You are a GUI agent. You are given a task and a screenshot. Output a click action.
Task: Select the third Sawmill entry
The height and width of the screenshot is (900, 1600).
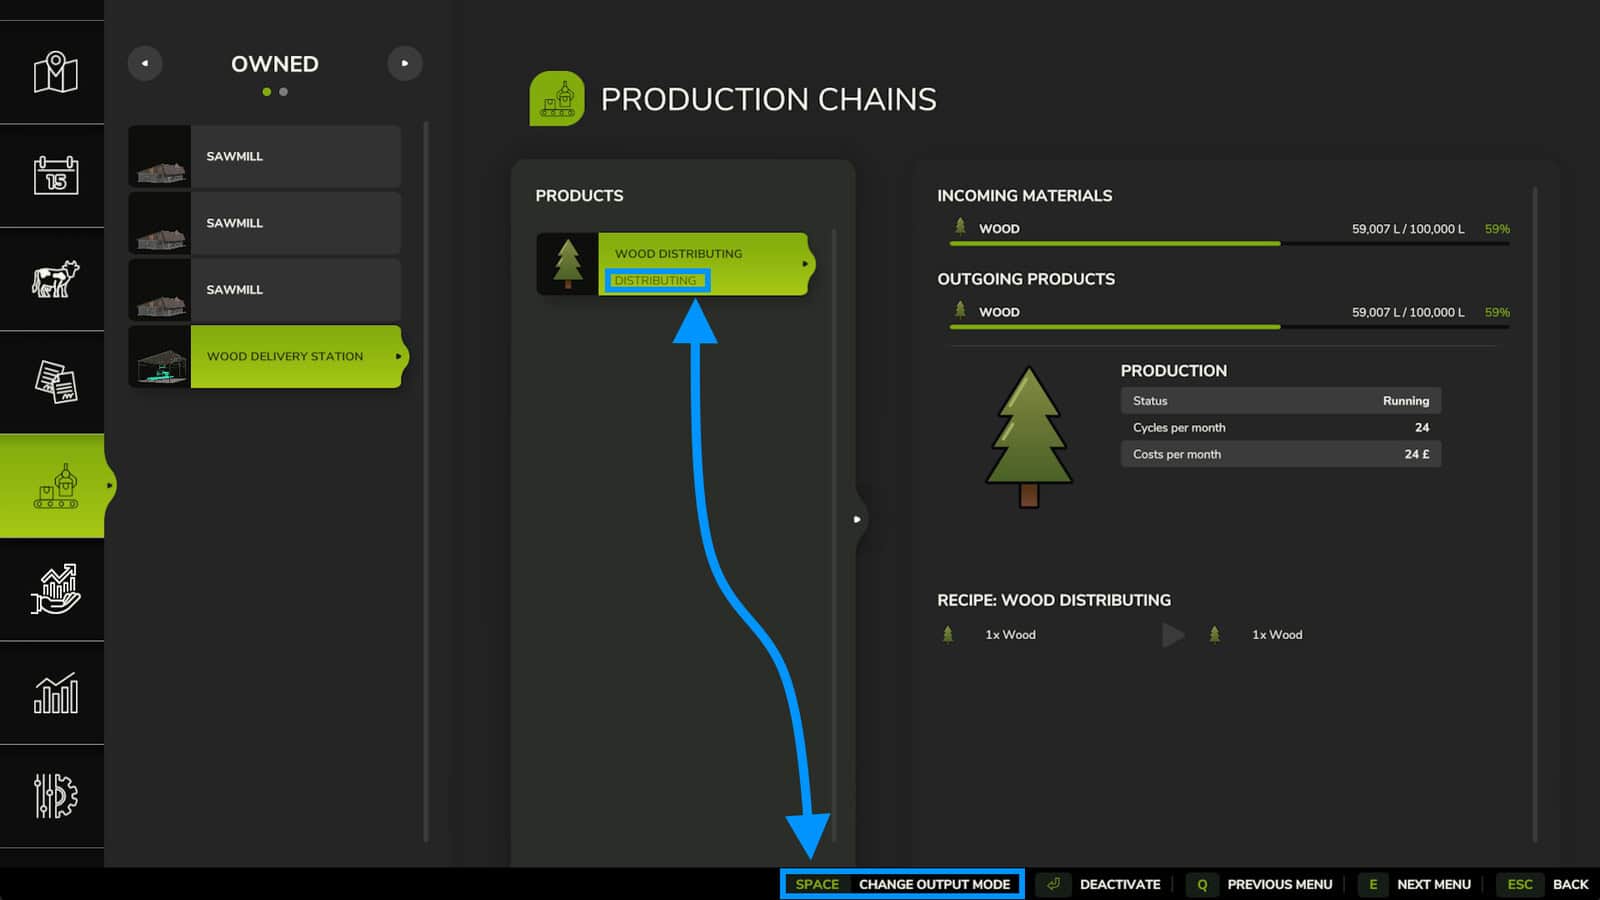[x=265, y=290]
